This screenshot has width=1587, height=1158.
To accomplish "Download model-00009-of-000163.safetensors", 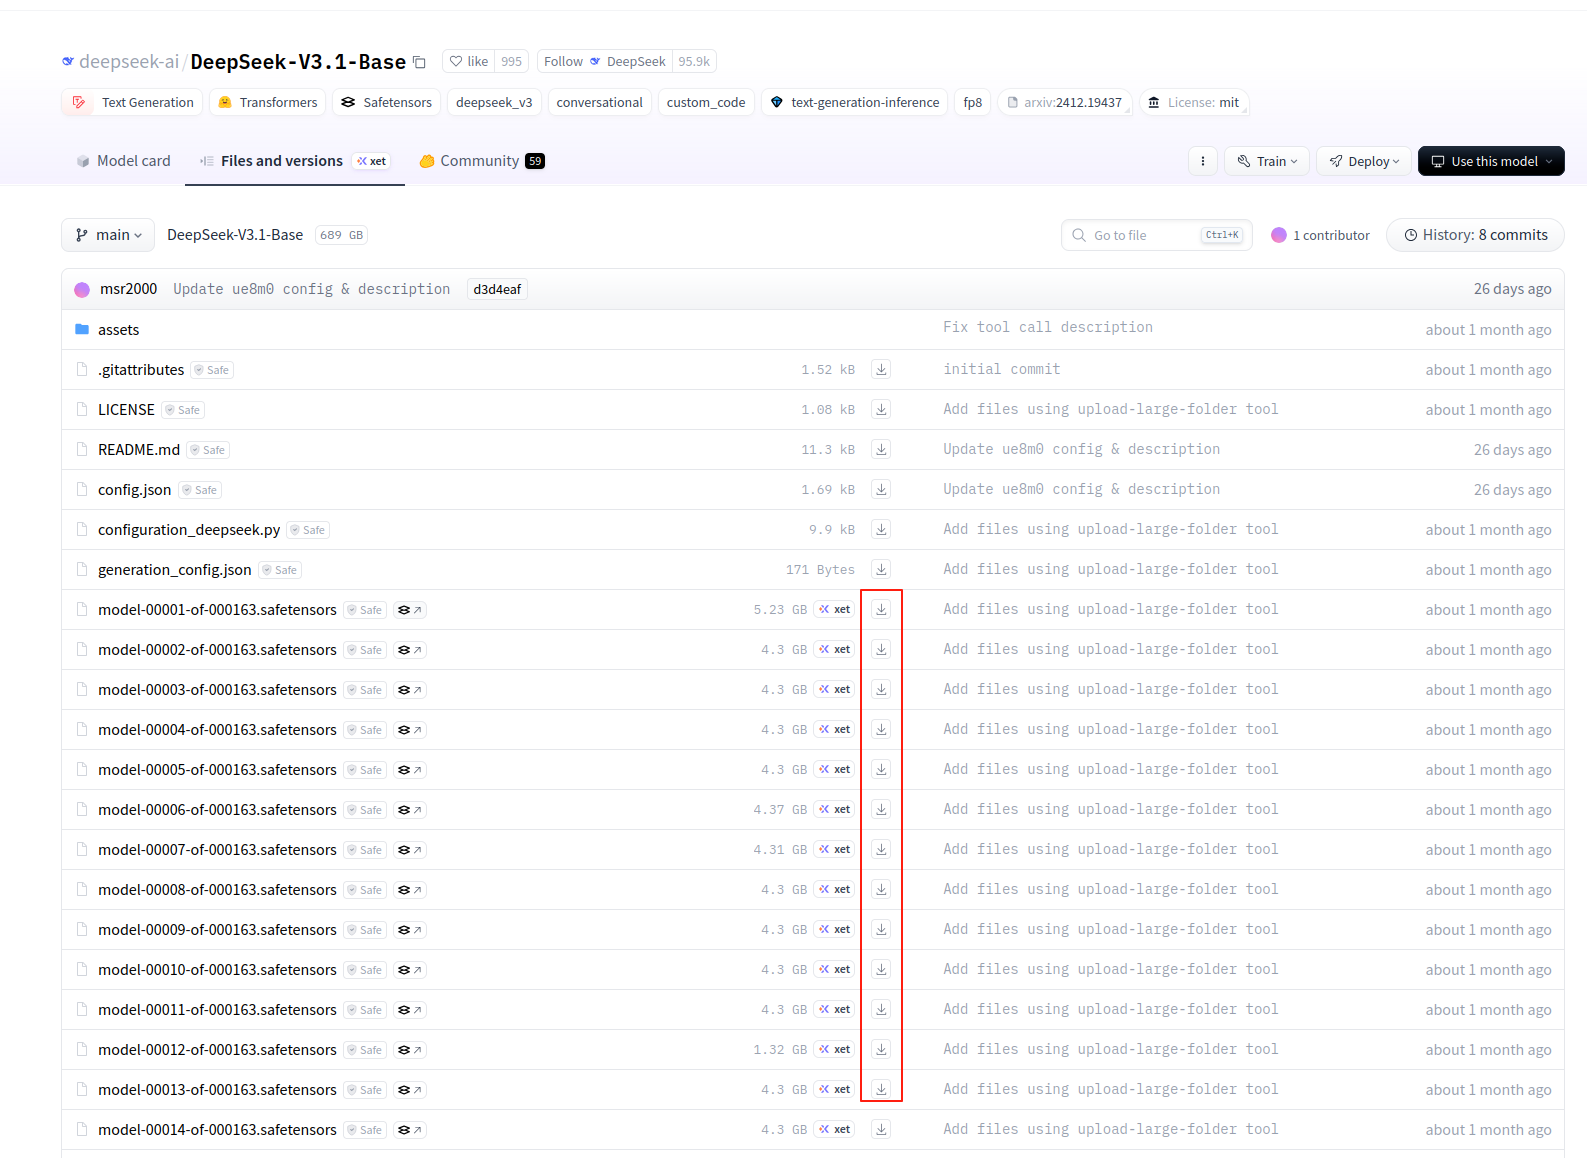I will click(881, 929).
